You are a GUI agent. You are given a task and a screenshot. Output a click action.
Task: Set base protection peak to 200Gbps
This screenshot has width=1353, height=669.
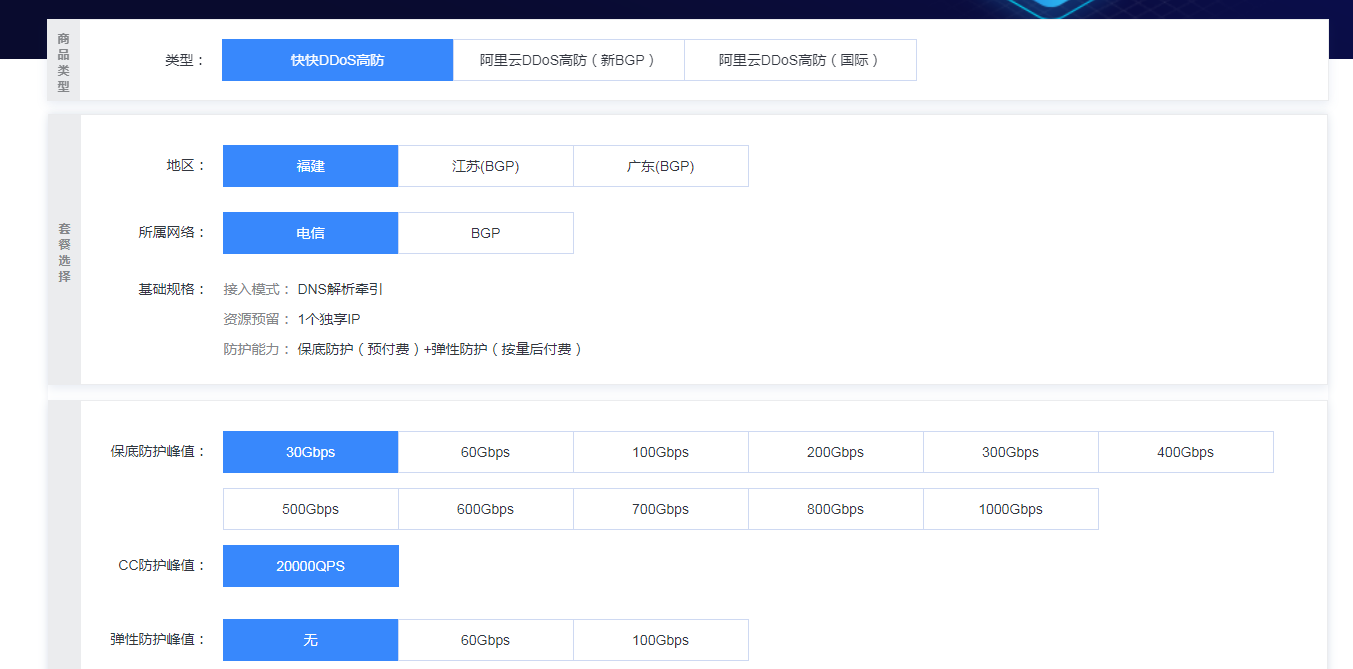coord(836,452)
